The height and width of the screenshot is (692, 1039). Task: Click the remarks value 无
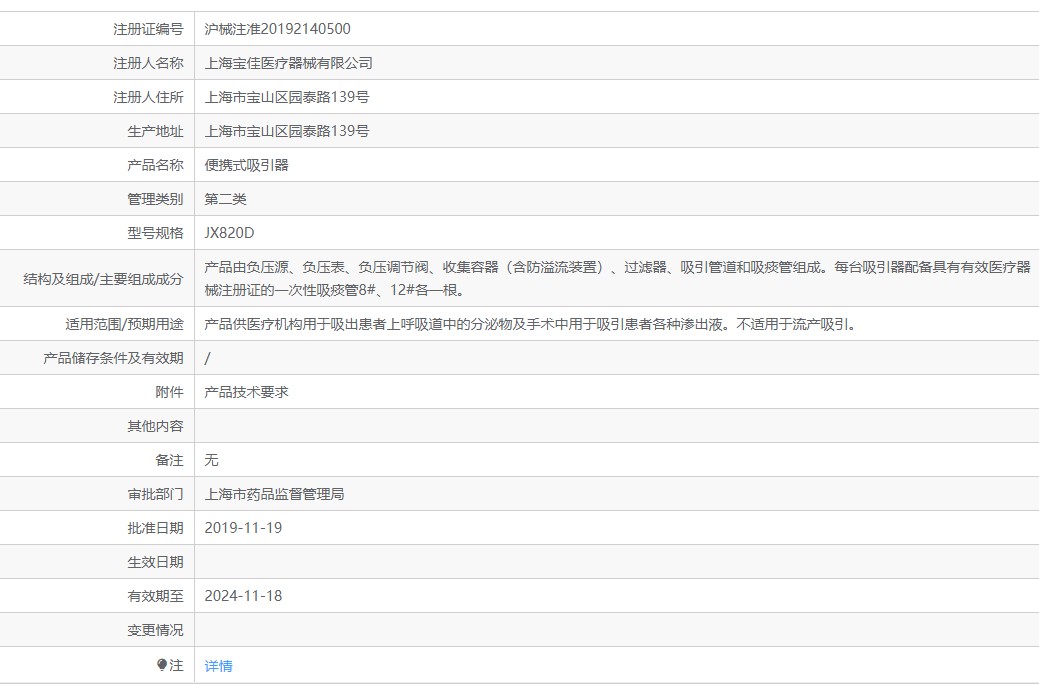pos(211,459)
